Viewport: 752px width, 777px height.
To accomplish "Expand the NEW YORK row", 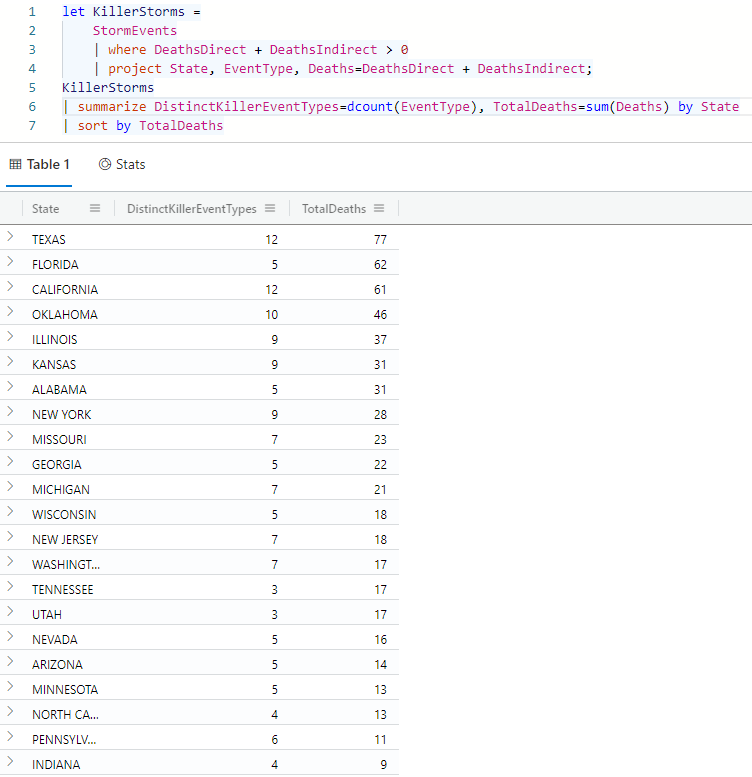I will [10, 411].
